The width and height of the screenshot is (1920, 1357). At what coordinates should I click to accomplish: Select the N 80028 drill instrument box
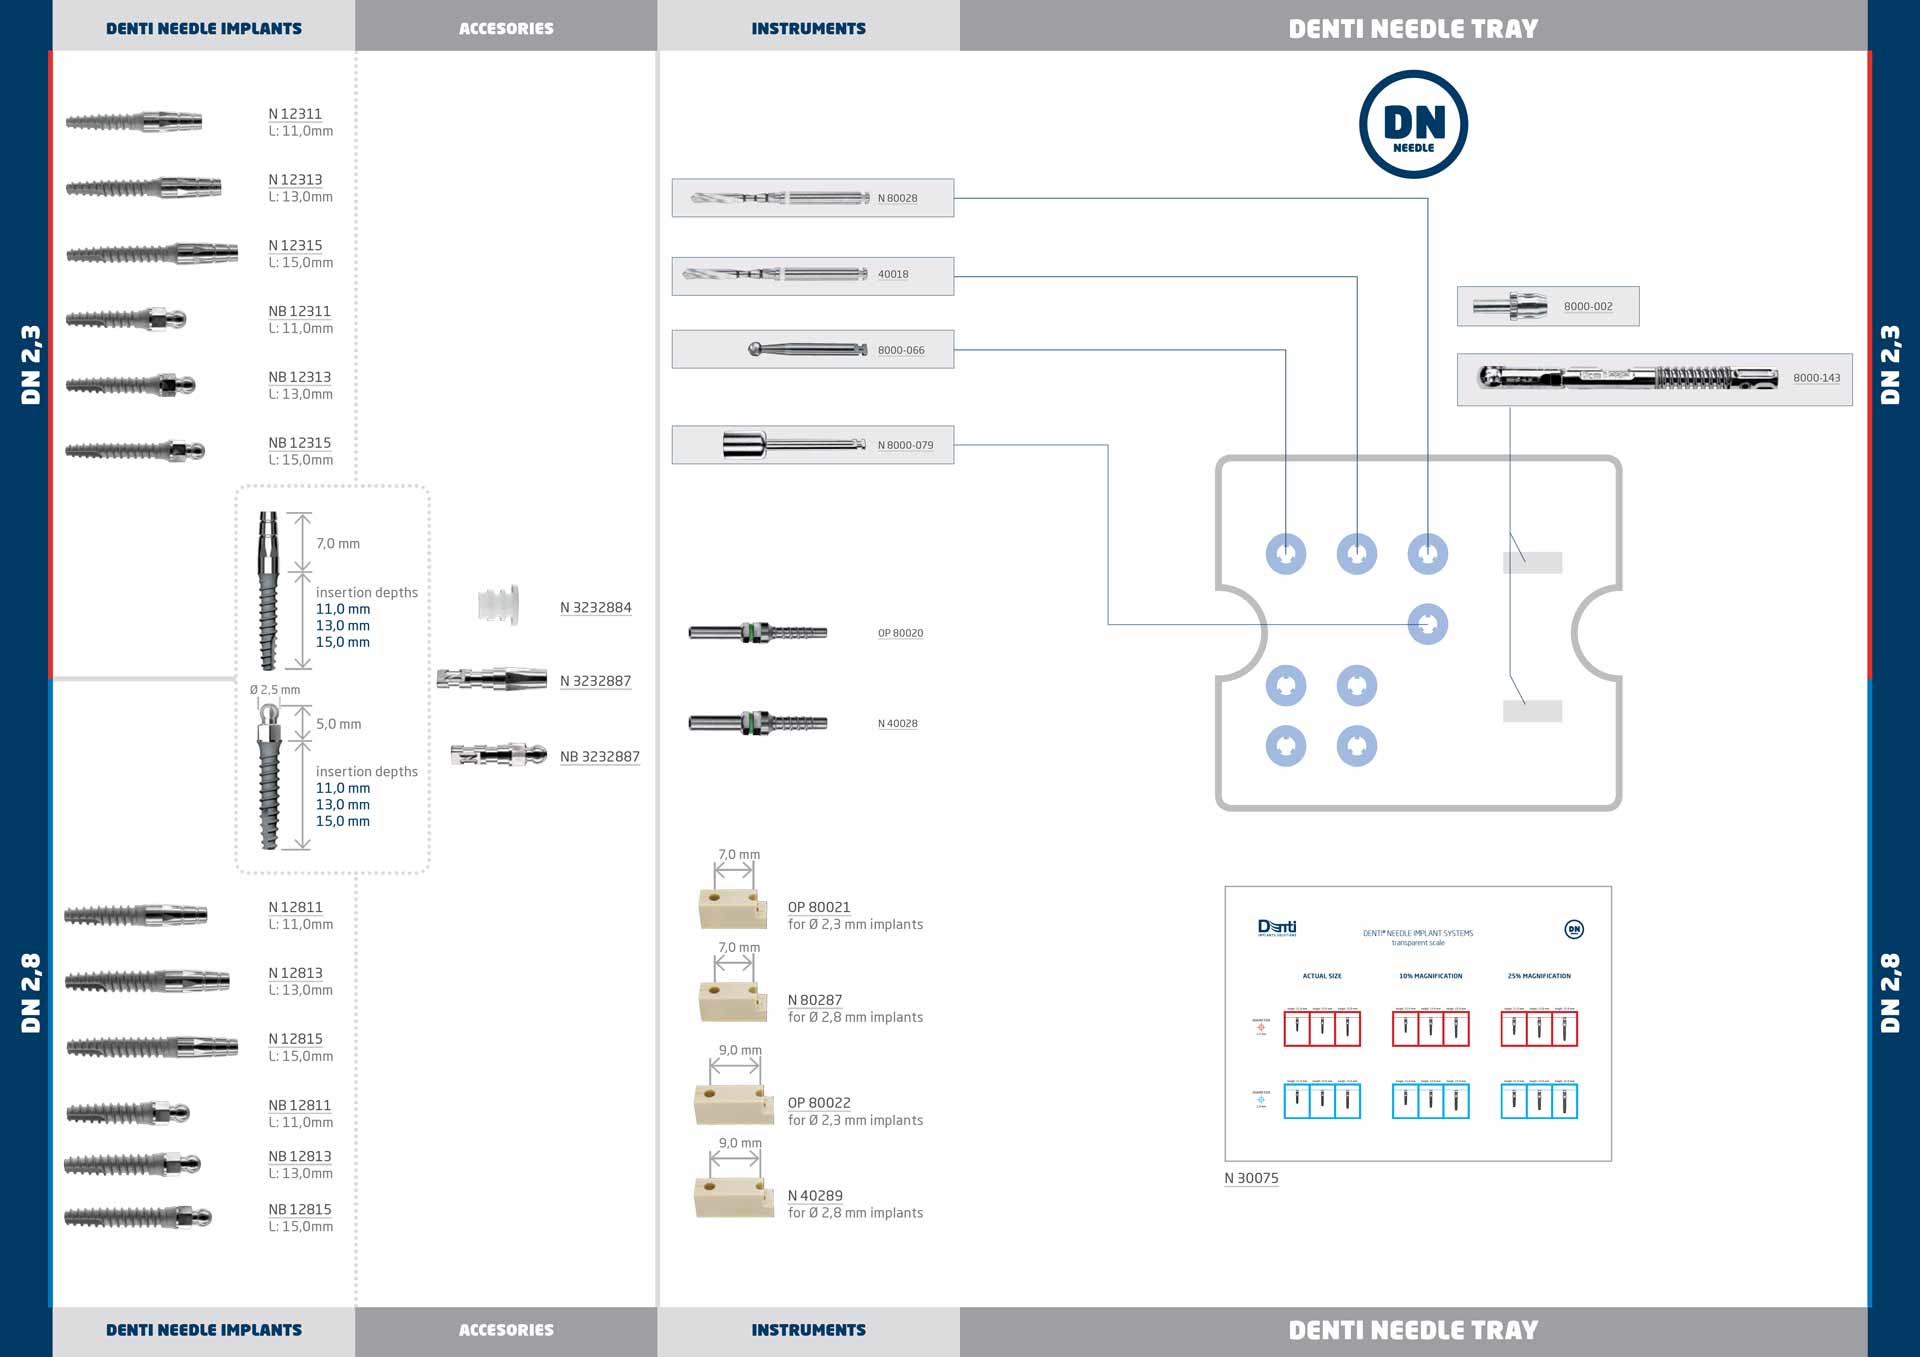(x=812, y=198)
